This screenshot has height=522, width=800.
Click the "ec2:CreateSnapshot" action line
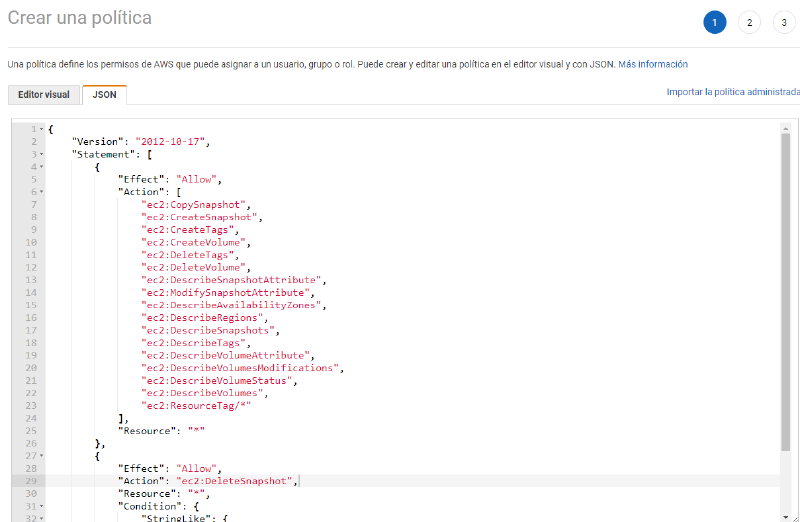click(x=199, y=217)
